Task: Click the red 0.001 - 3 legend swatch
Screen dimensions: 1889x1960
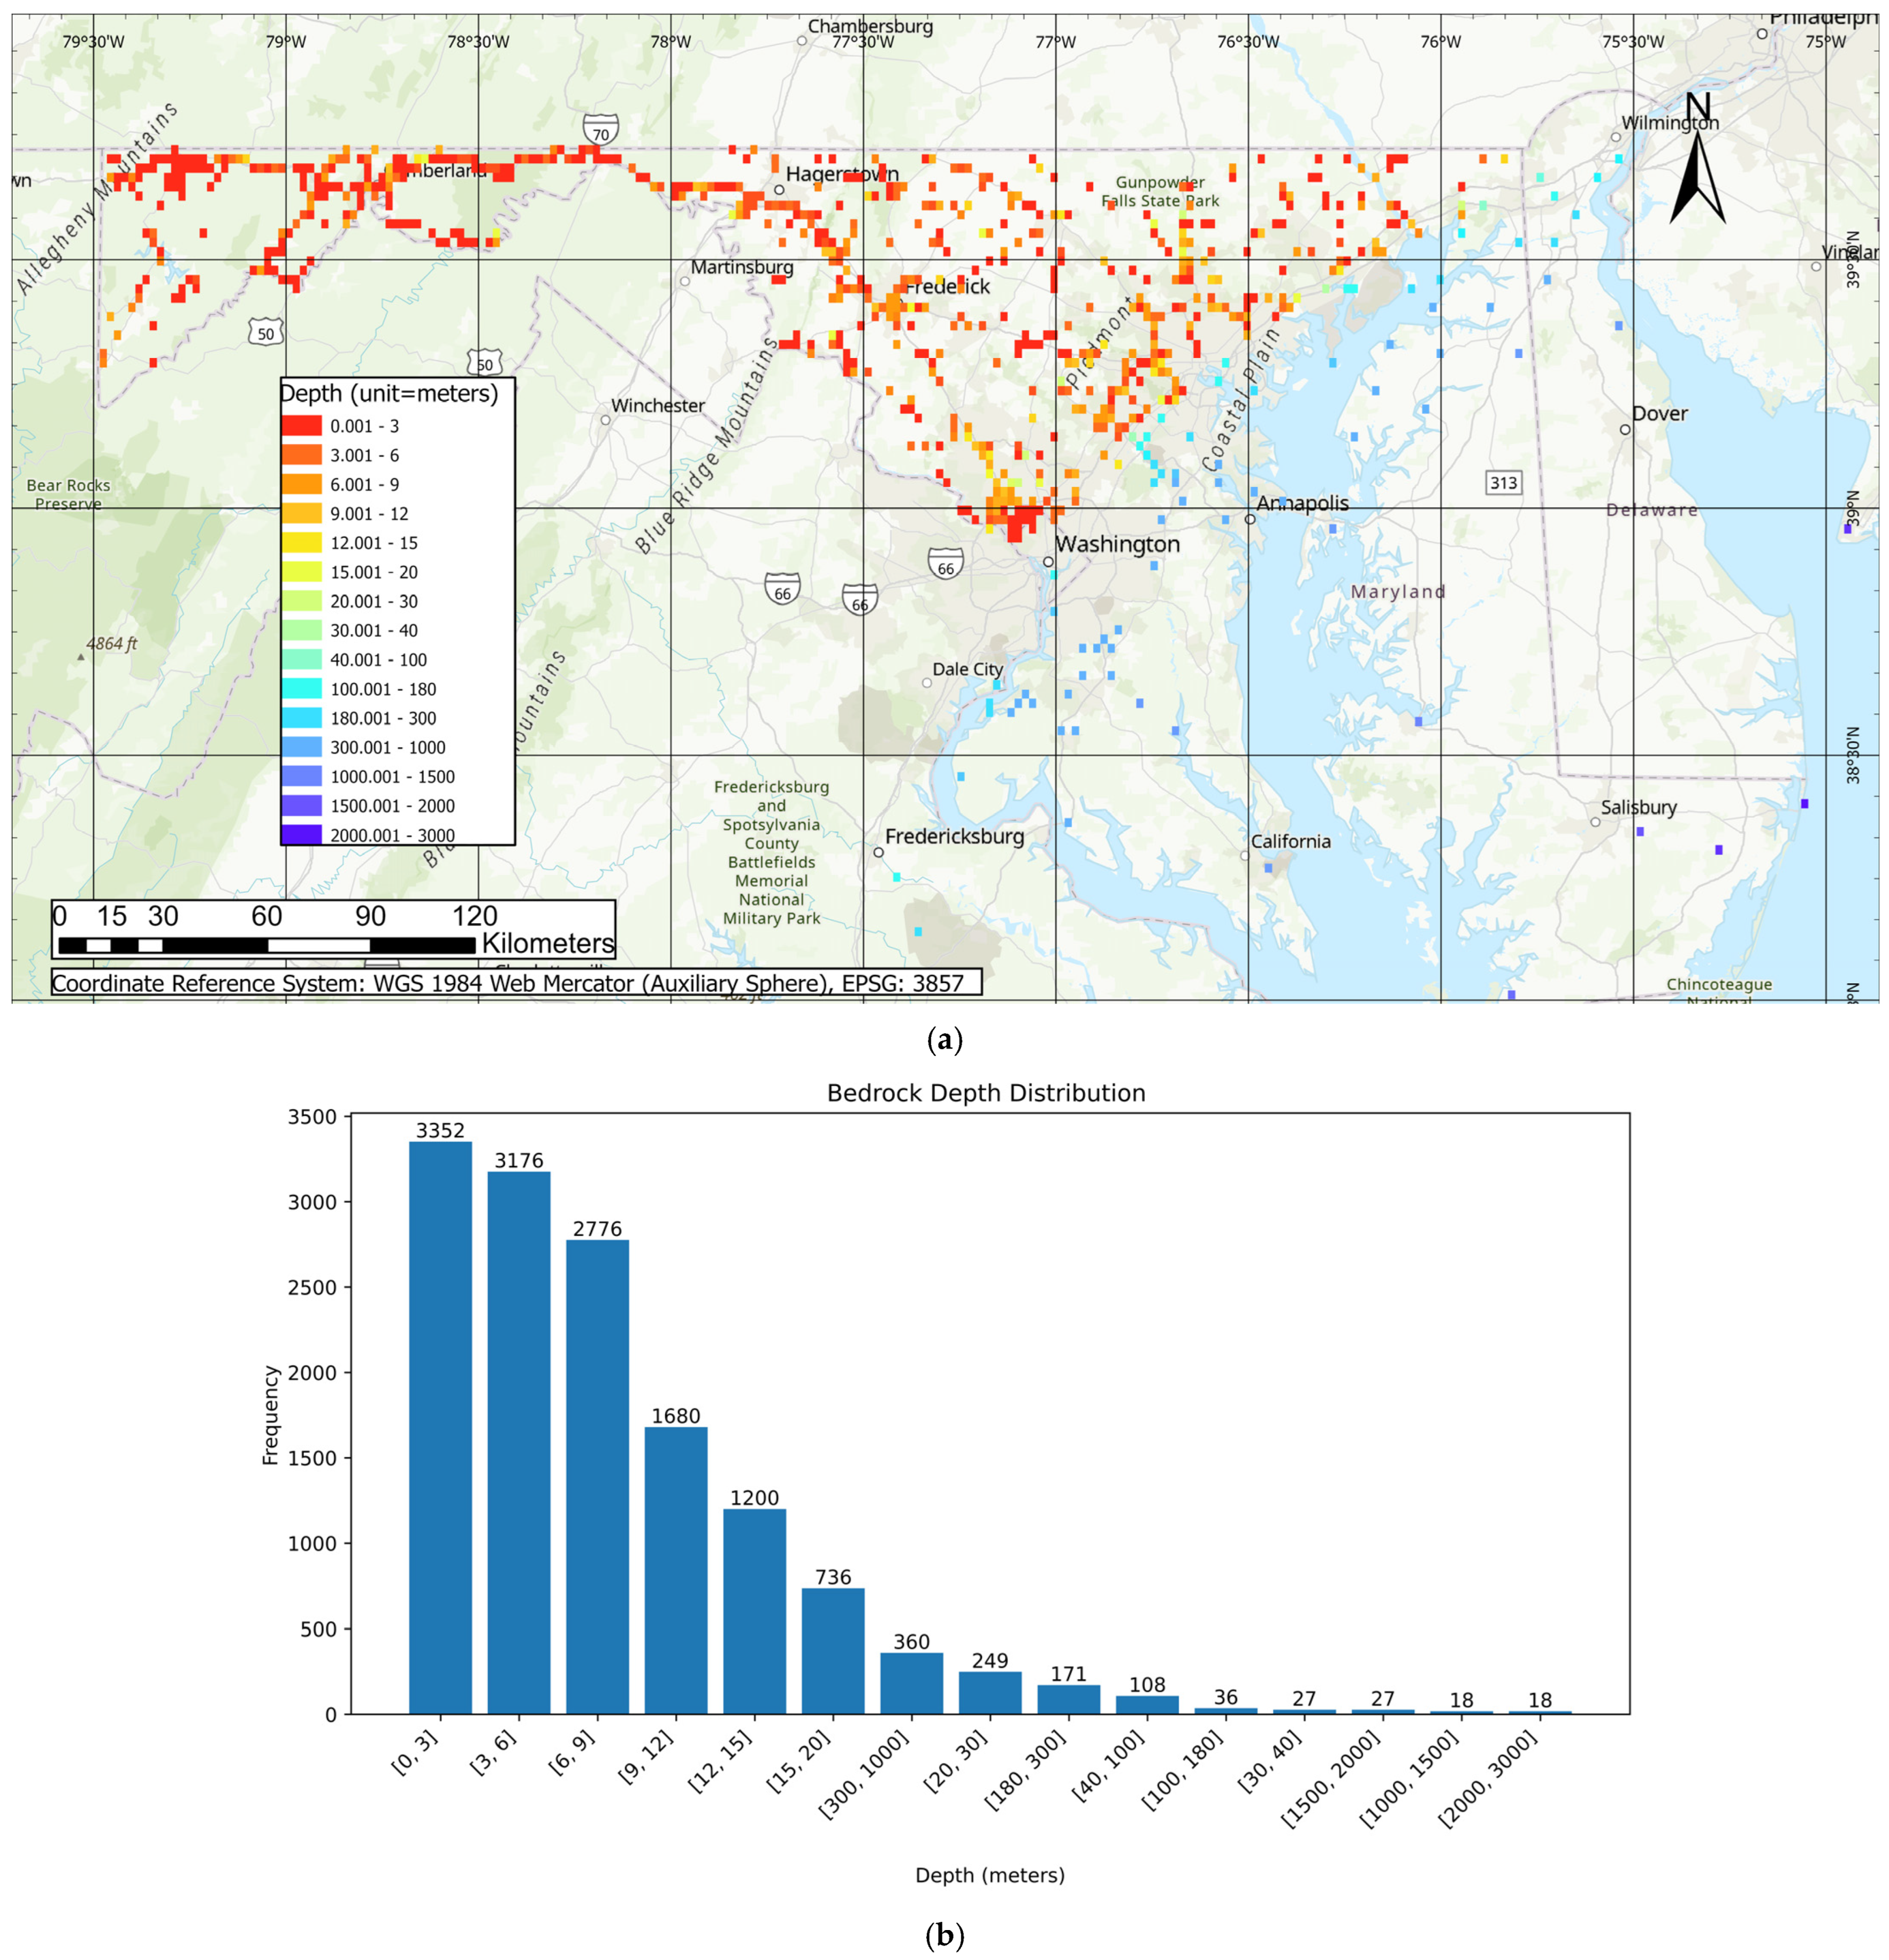Action: 301,426
